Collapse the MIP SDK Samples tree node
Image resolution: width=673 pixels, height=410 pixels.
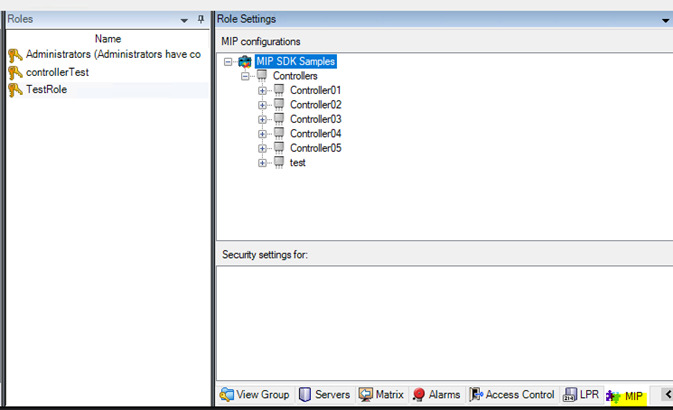[x=229, y=62]
